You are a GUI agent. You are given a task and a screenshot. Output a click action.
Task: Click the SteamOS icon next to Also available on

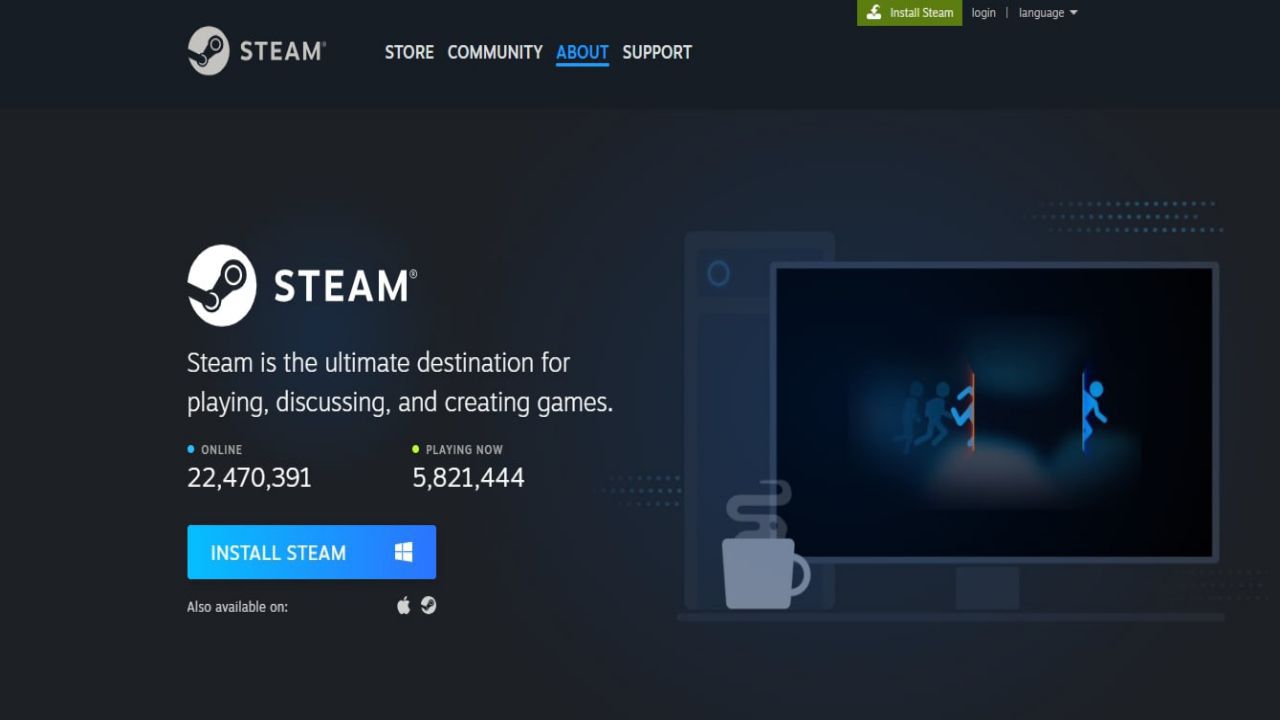(429, 605)
